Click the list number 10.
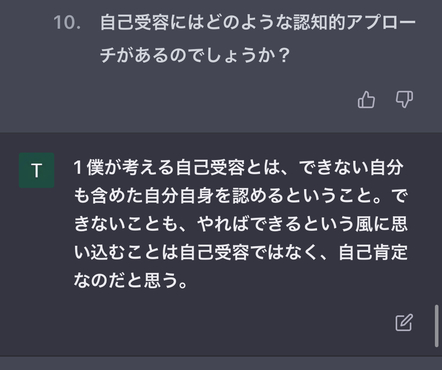Image resolution: width=442 pixels, height=370 pixels. tap(67, 23)
